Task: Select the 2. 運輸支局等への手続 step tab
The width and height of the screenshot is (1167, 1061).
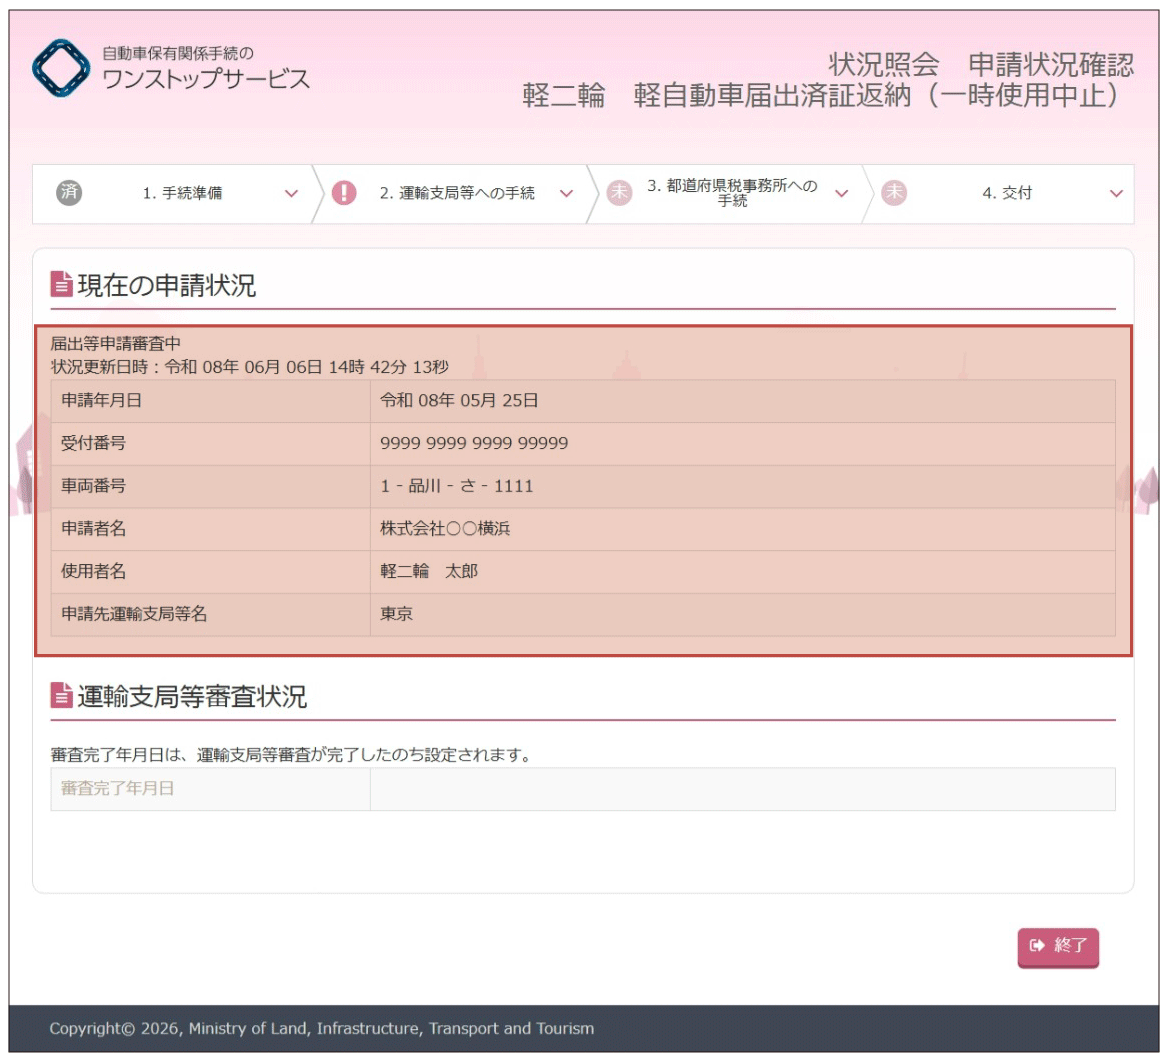Action: coord(457,194)
